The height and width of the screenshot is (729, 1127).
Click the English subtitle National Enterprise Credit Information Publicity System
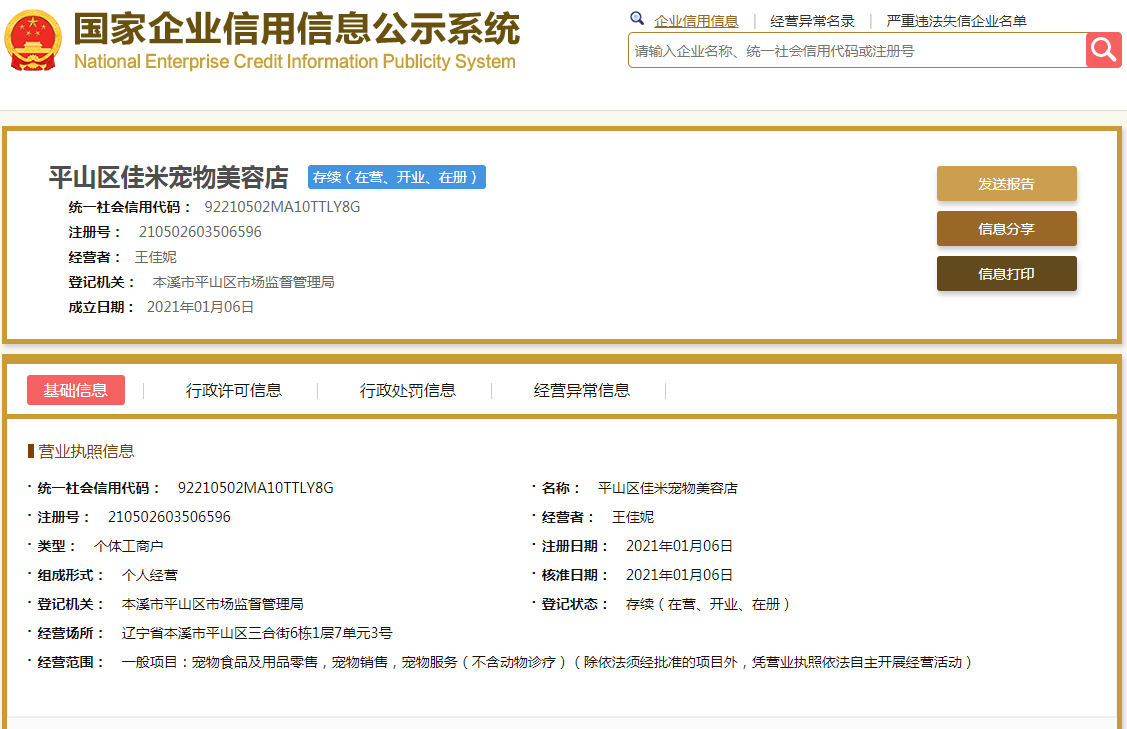295,62
